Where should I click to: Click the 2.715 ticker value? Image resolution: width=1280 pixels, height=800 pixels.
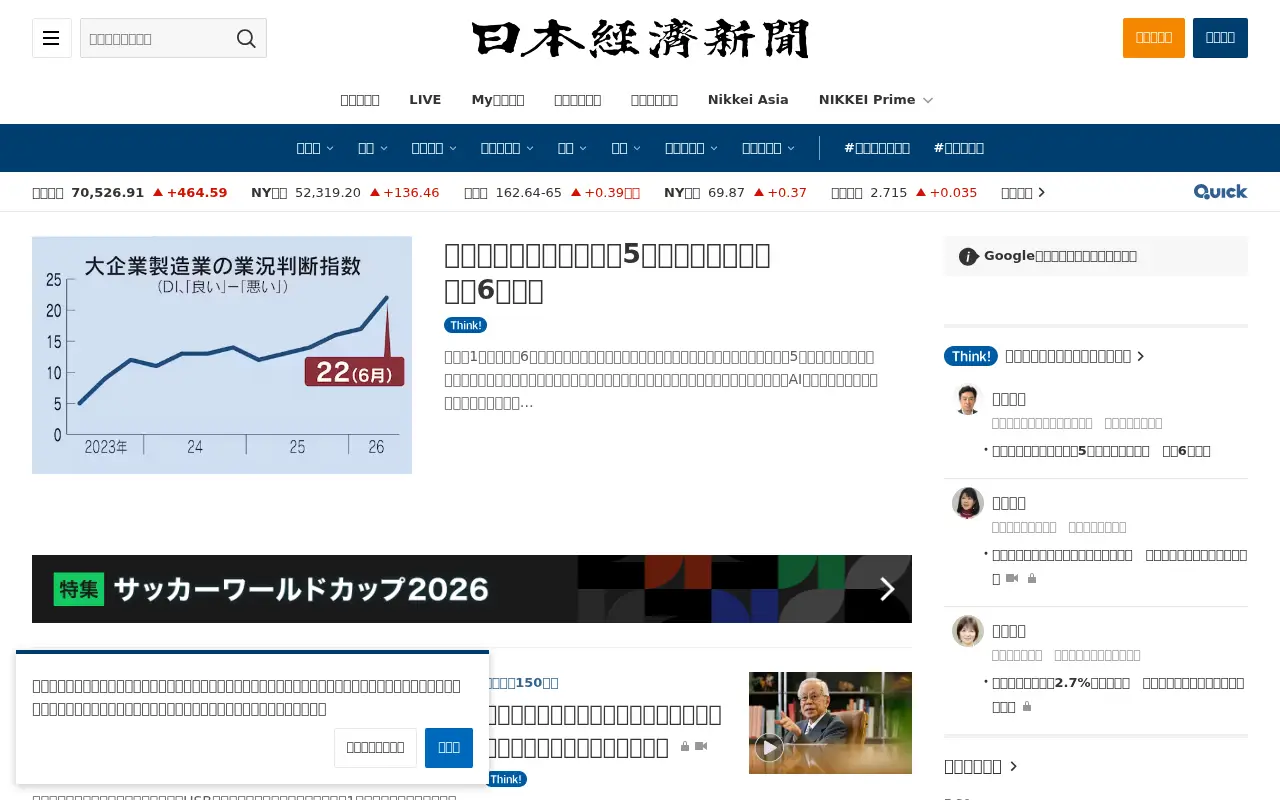click(889, 193)
